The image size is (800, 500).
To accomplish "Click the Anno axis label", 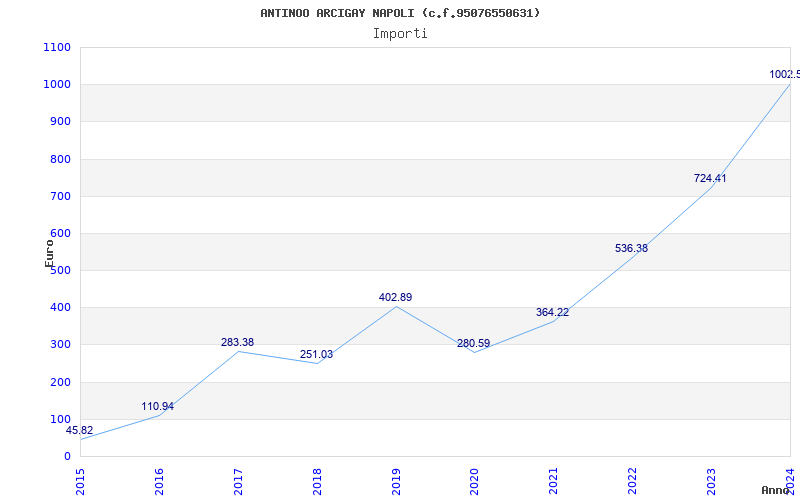I will [x=775, y=490].
